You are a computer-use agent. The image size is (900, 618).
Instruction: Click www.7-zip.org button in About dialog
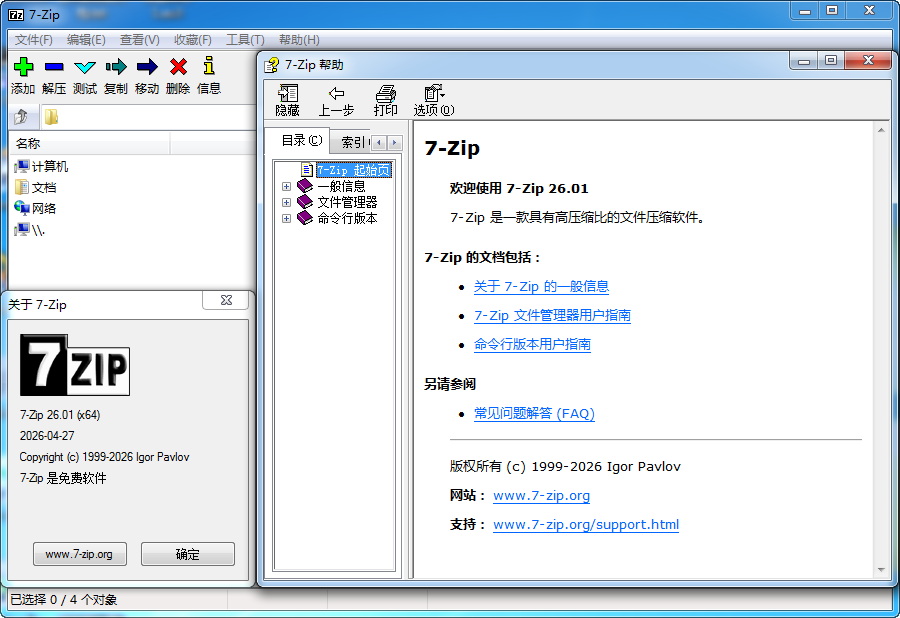[x=80, y=554]
